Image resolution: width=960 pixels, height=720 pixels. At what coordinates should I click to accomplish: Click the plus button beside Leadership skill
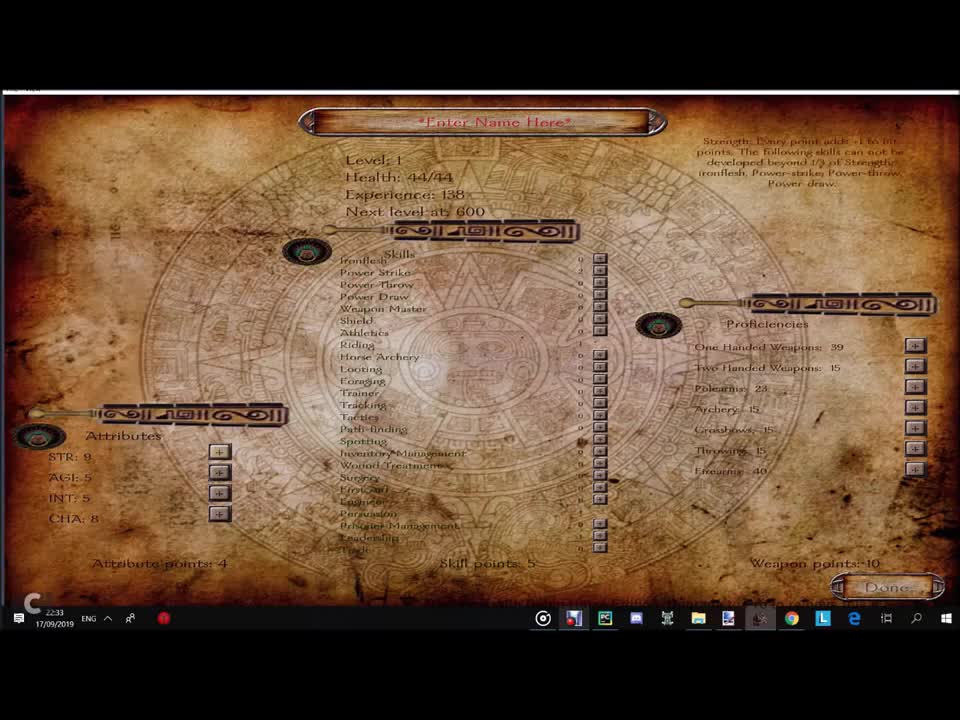(600, 538)
